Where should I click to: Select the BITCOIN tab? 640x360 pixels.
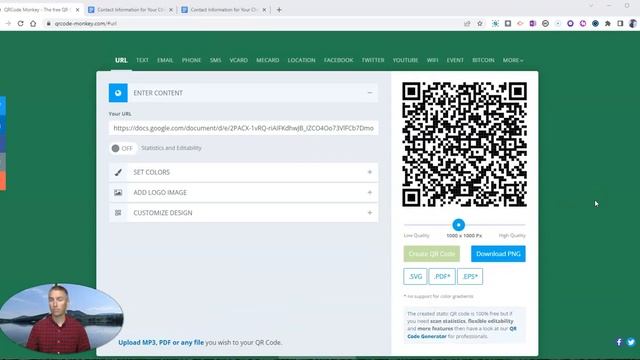[483, 60]
